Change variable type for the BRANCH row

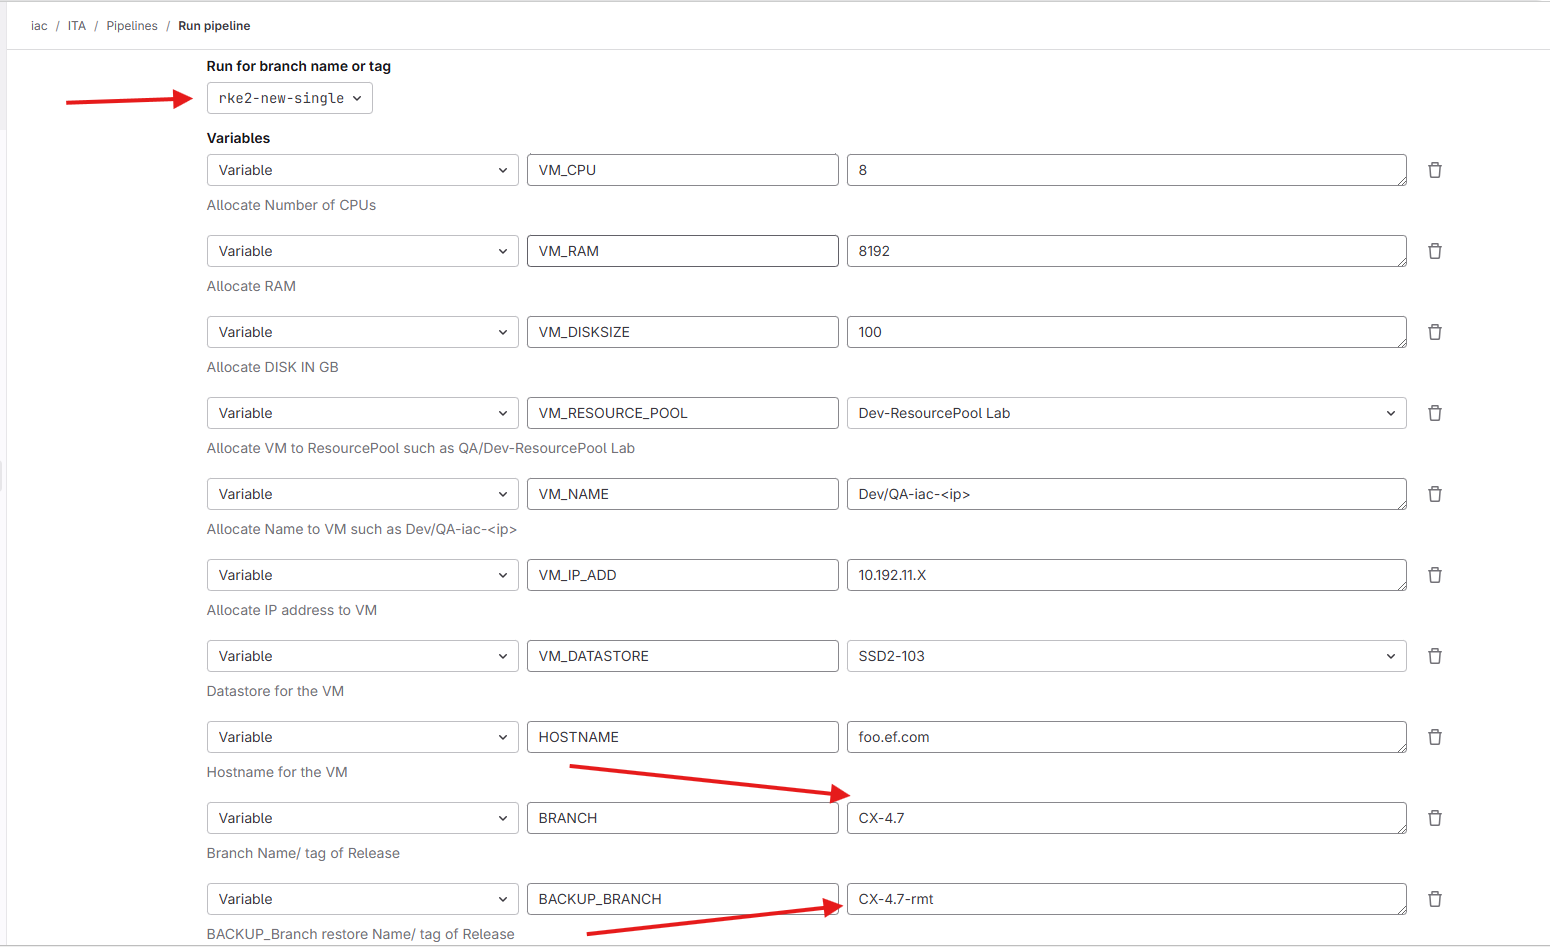click(362, 818)
